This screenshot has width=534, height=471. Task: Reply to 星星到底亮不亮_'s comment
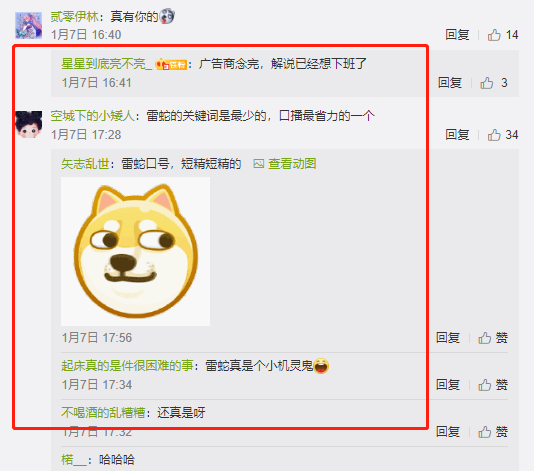click(x=450, y=83)
